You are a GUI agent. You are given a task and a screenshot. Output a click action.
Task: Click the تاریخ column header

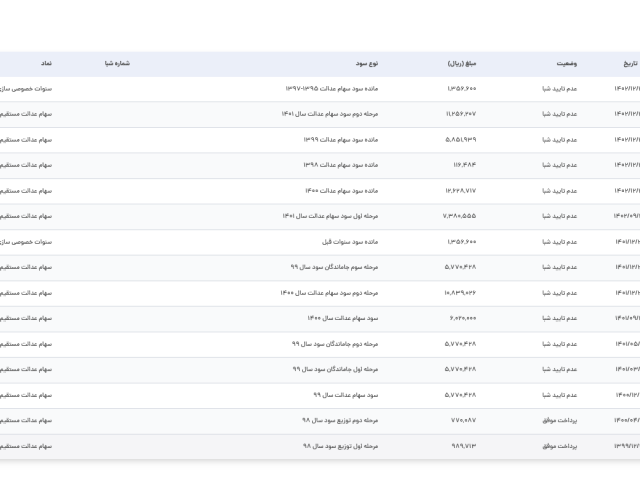(629, 63)
